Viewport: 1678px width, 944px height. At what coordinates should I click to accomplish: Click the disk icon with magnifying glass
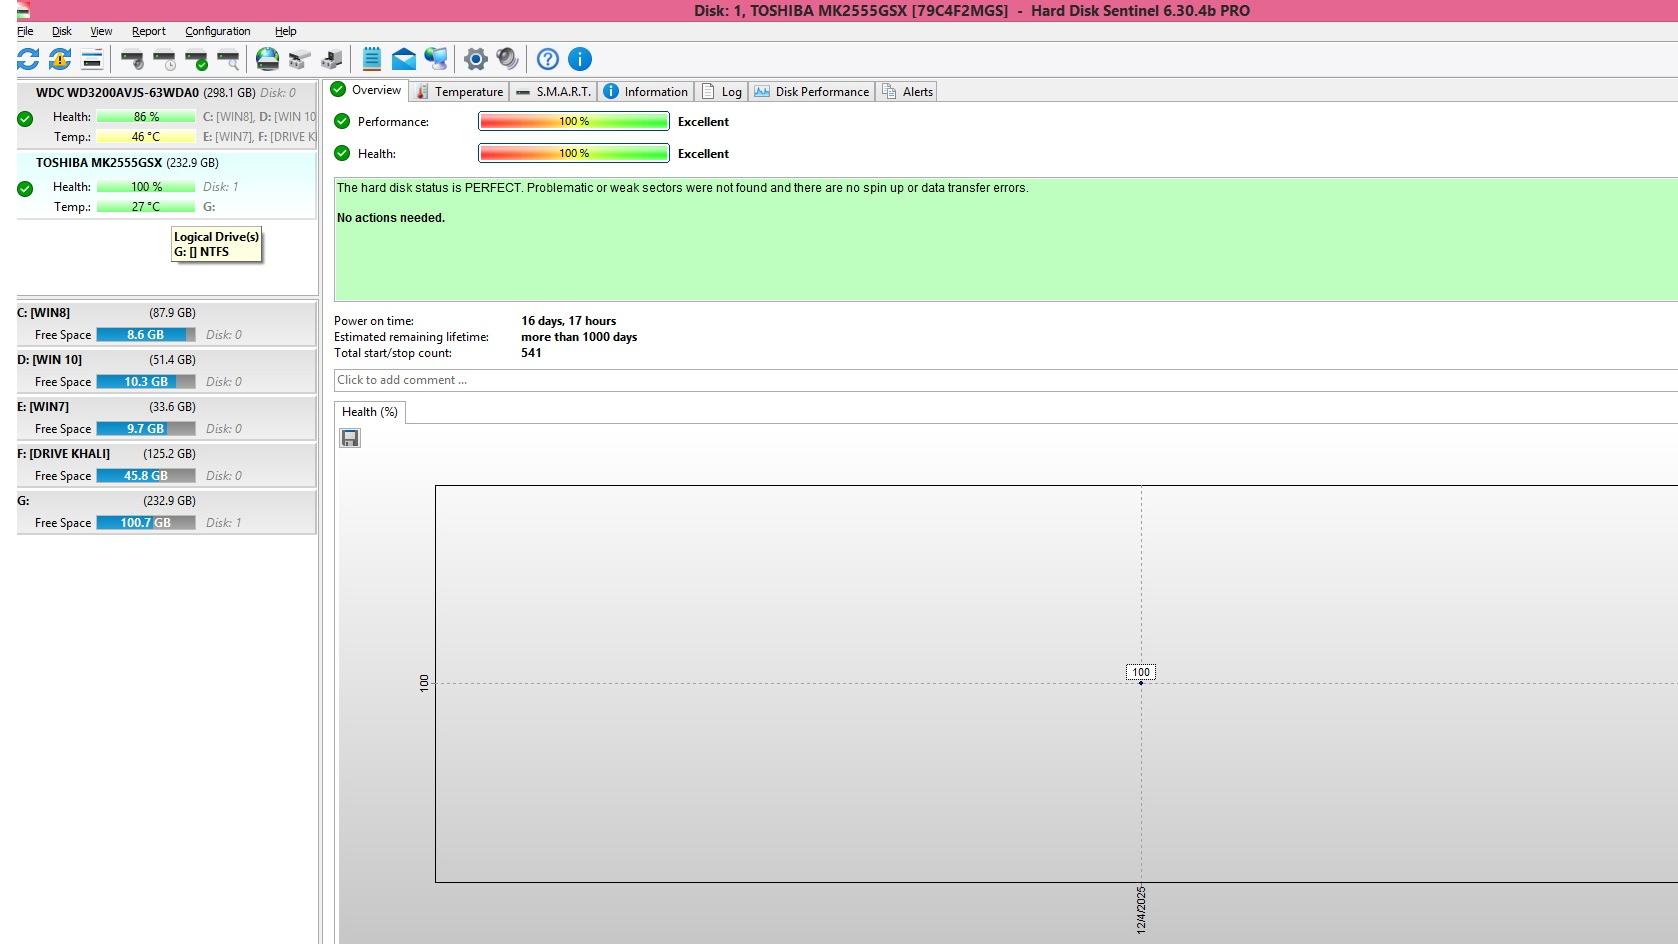pyautogui.click(x=229, y=59)
